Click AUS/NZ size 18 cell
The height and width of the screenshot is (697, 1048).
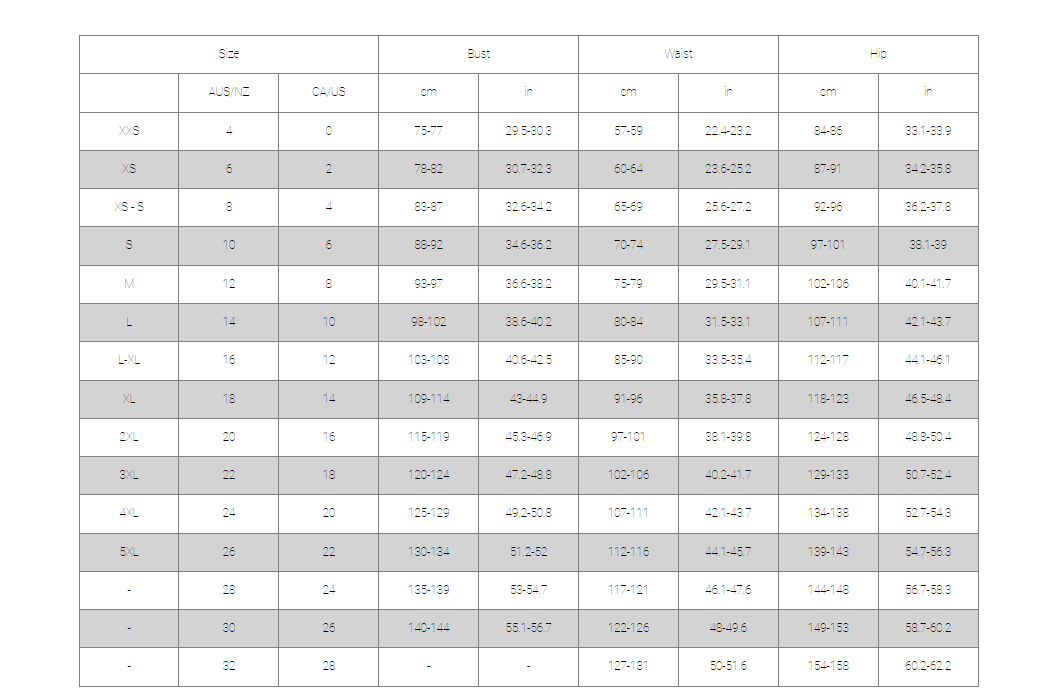click(229, 398)
